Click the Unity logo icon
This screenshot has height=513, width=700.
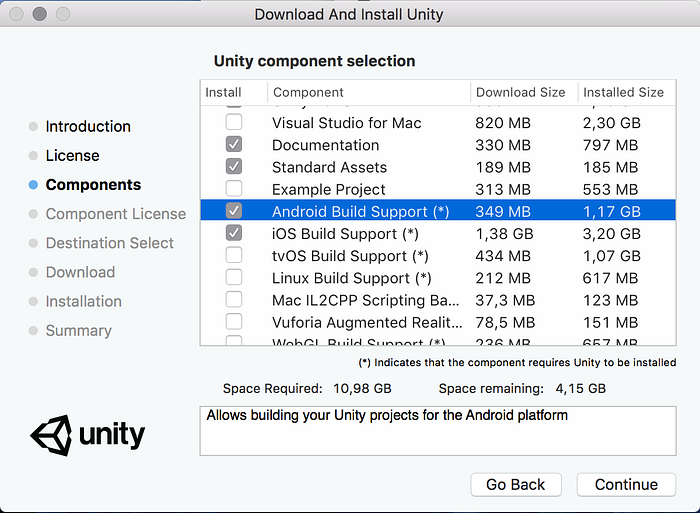pyautogui.click(x=51, y=435)
